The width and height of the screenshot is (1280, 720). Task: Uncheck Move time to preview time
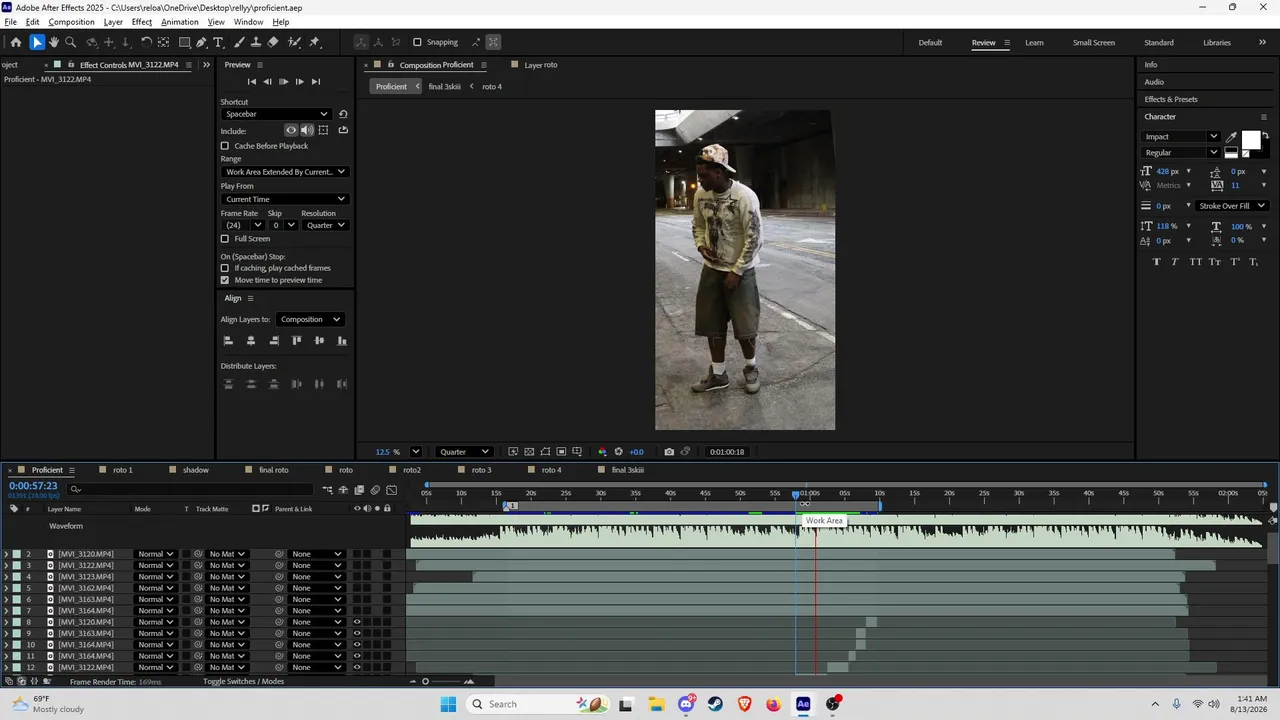(x=225, y=280)
